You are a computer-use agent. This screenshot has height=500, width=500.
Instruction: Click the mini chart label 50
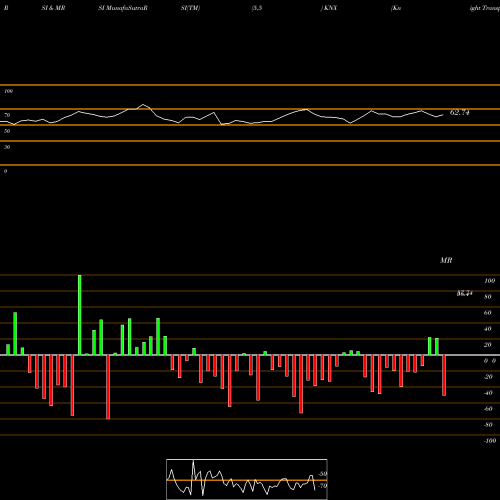(323, 474)
